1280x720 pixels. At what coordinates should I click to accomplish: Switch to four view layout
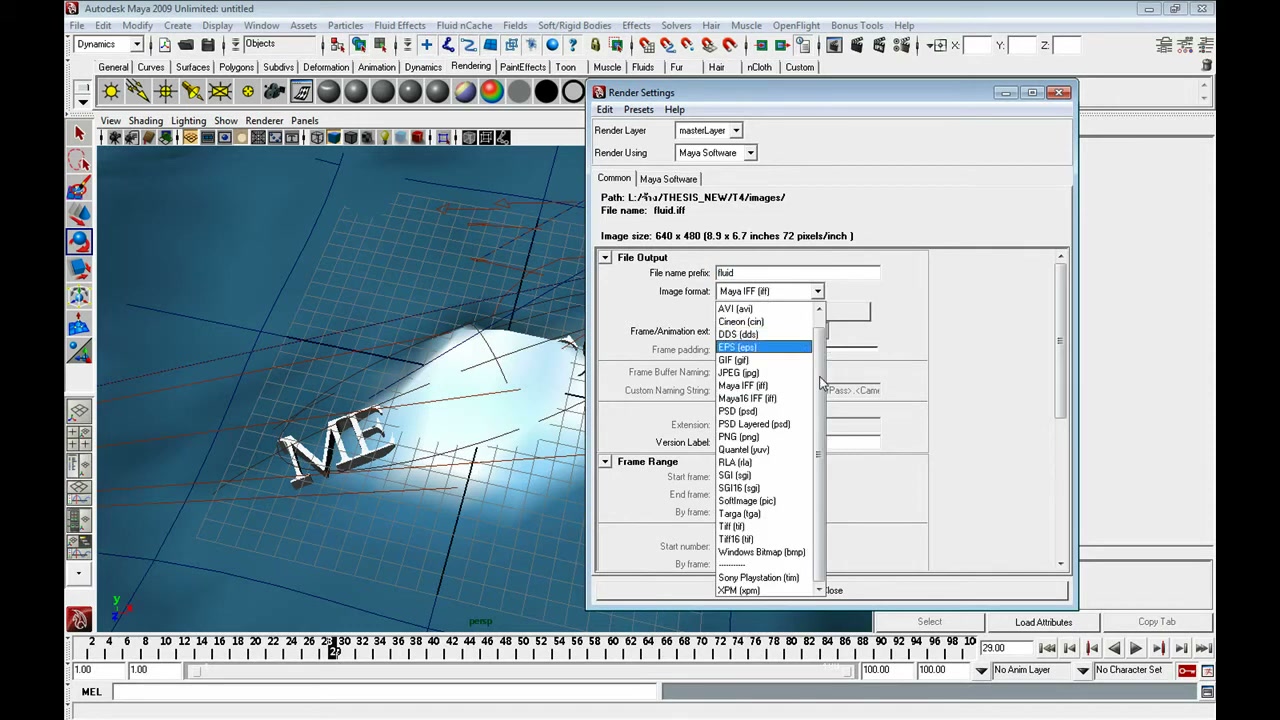tap(80, 438)
